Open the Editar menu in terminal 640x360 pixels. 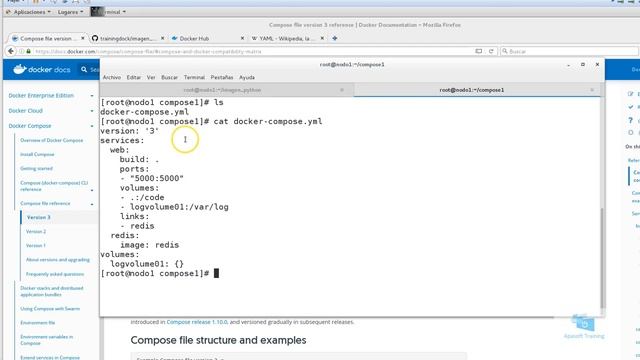point(133,78)
